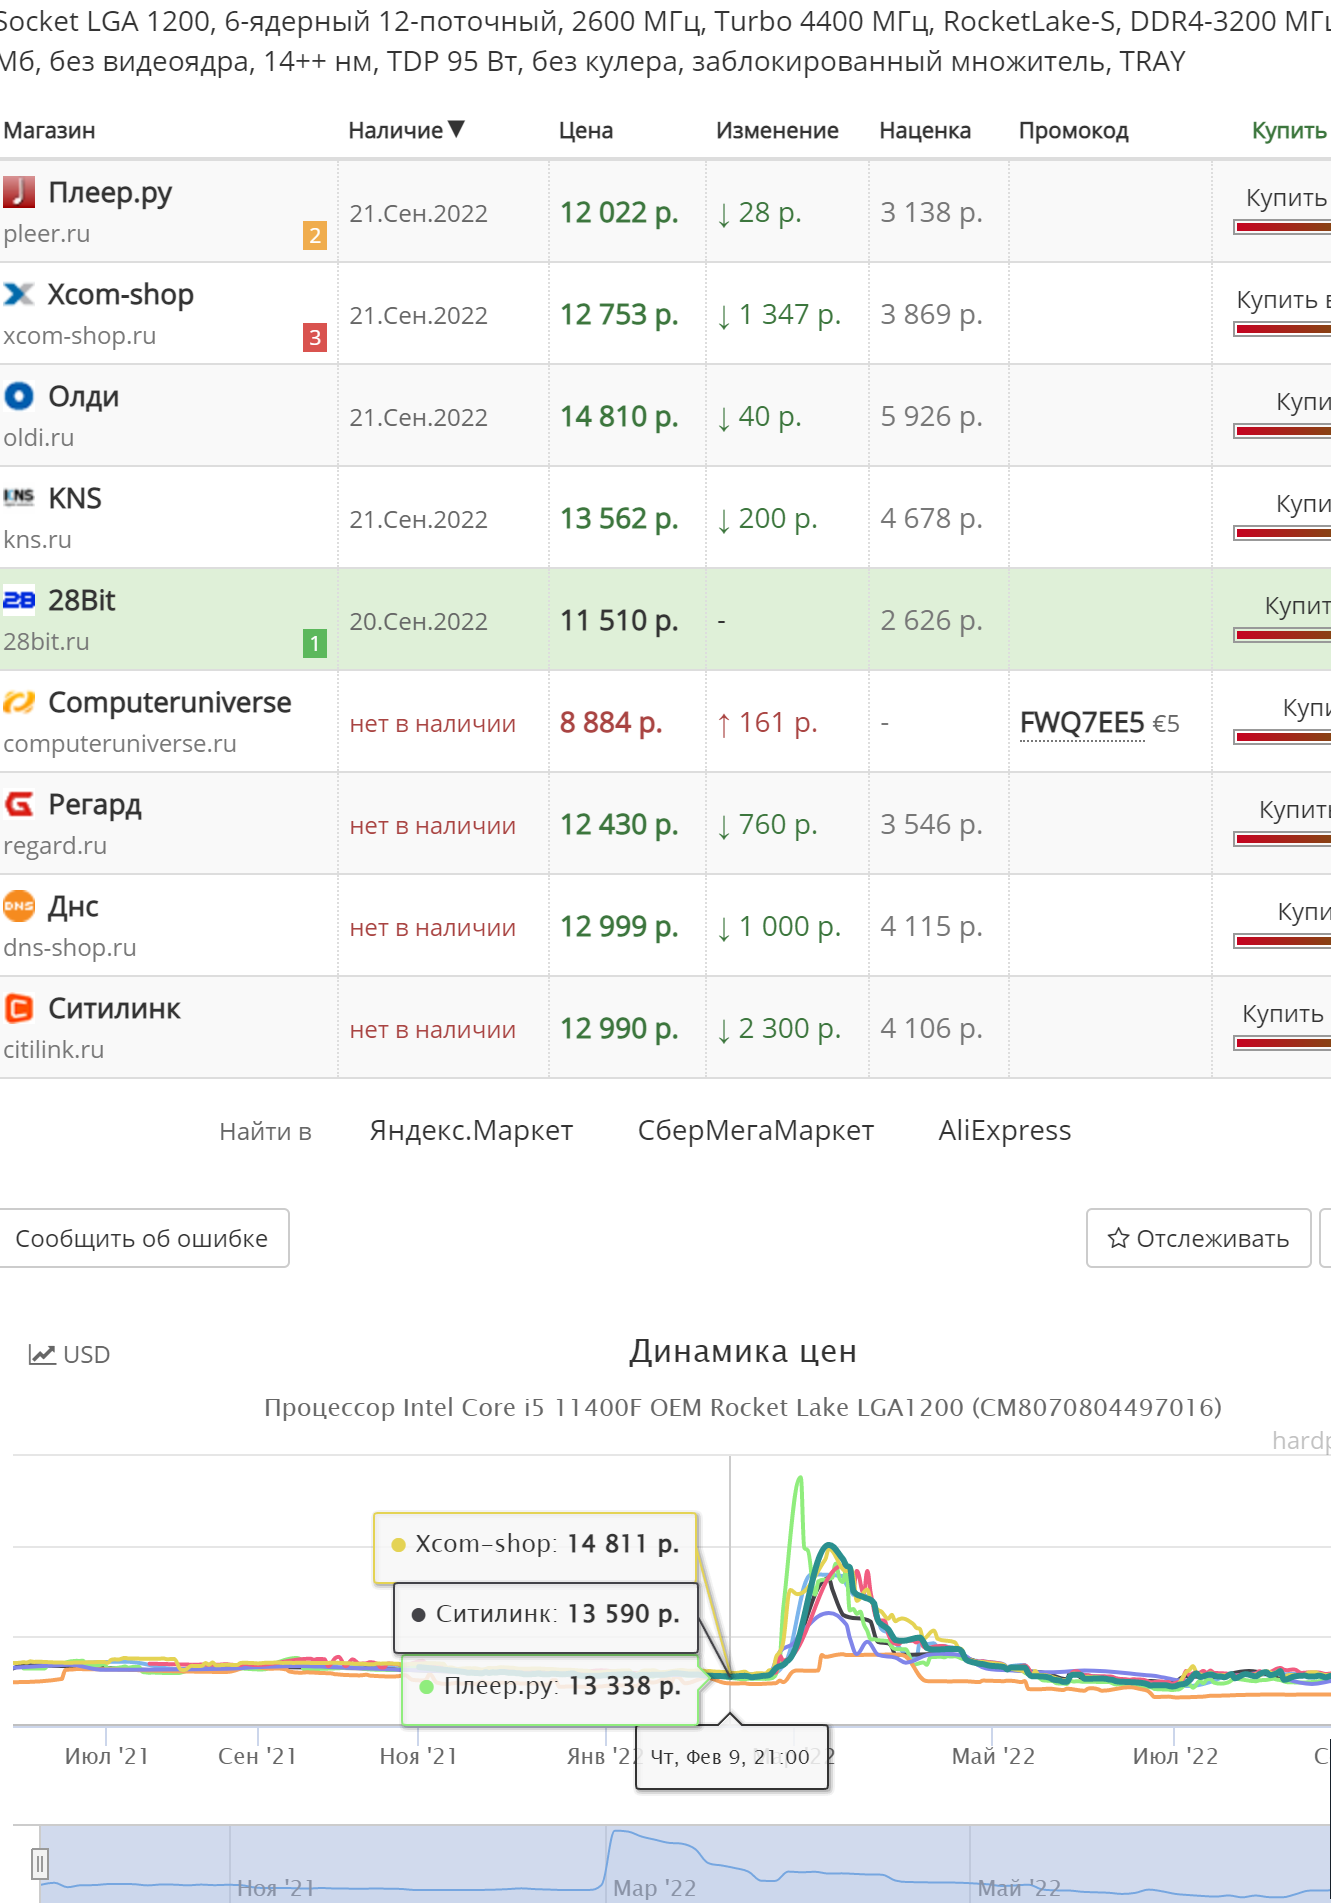
Task: Click the Днс store icon
Action: point(20,907)
